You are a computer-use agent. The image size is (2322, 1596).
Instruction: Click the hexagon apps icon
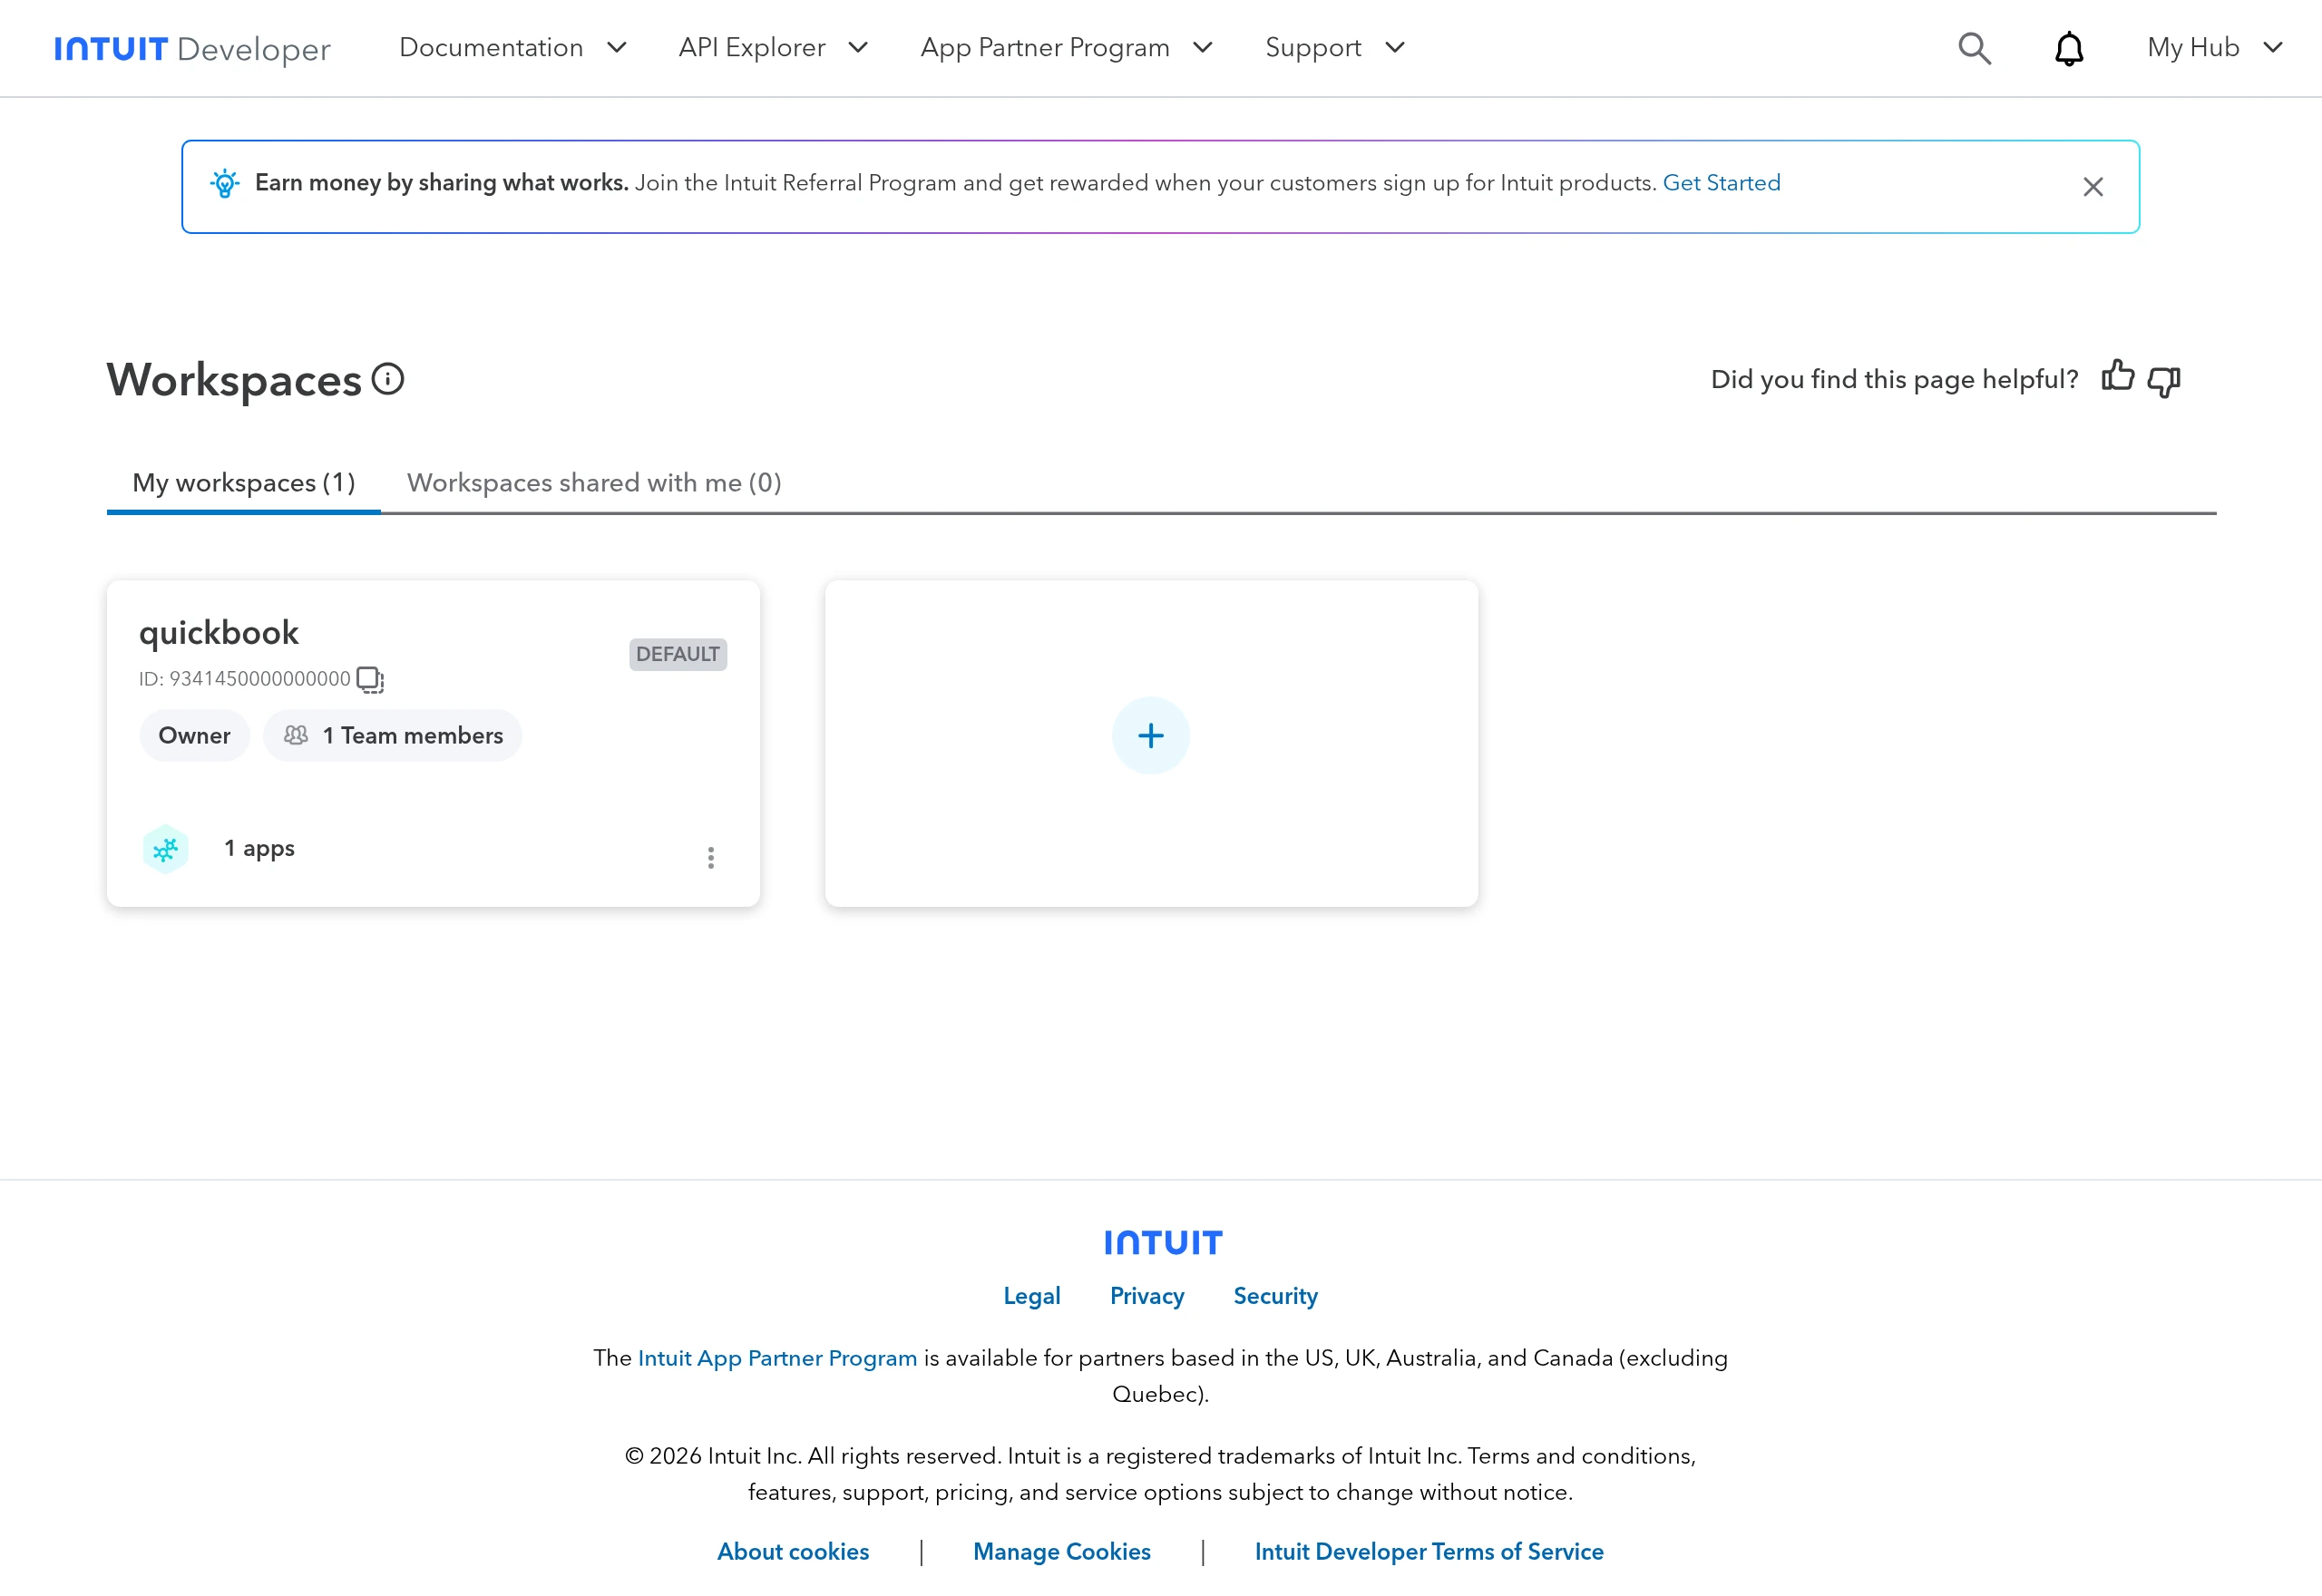click(x=165, y=849)
